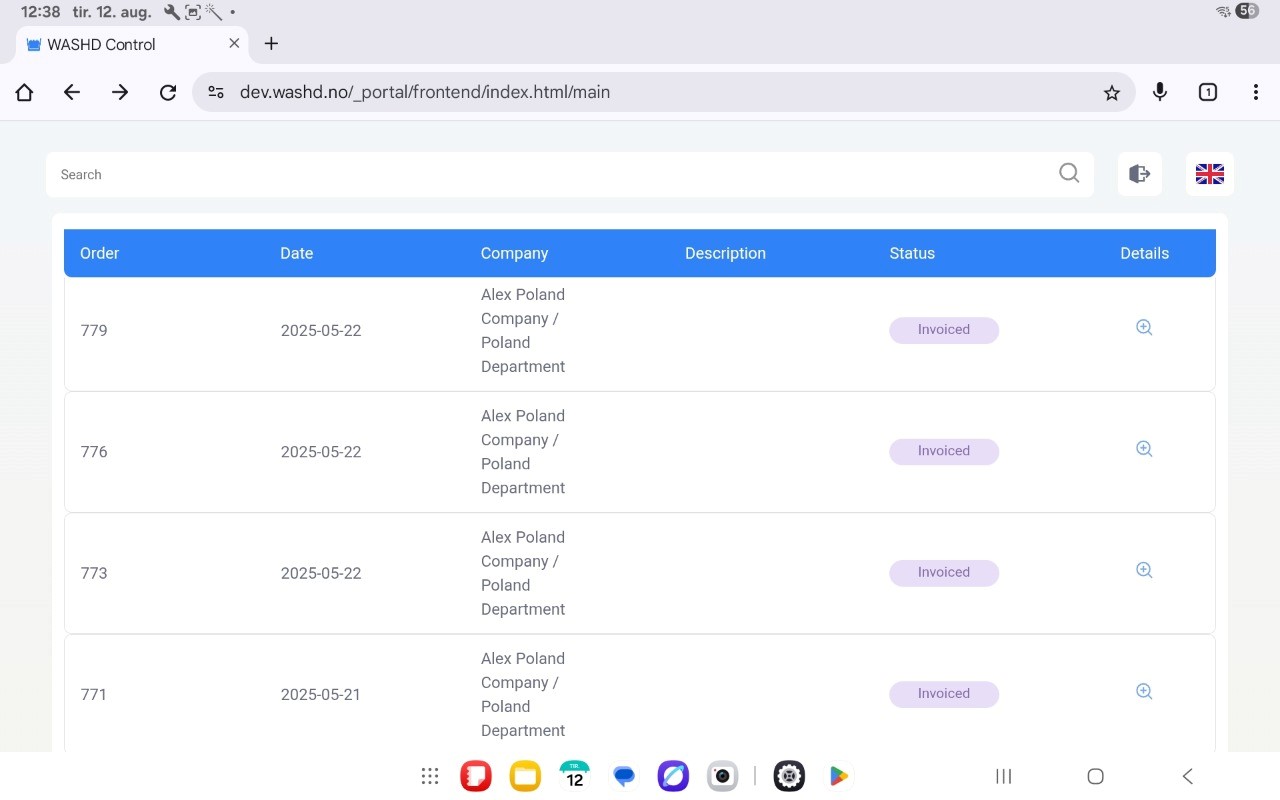
Task: Activate voice search microphone
Action: [x=1159, y=92]
